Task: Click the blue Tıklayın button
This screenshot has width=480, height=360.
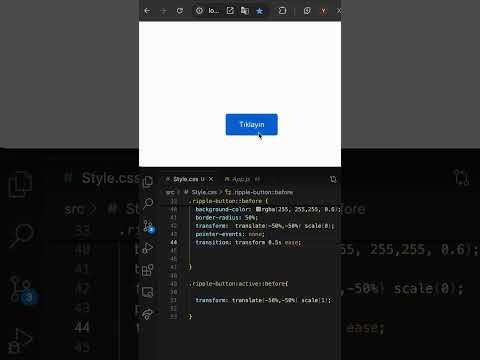Action: pyautogui.click(x=251, y=124)
